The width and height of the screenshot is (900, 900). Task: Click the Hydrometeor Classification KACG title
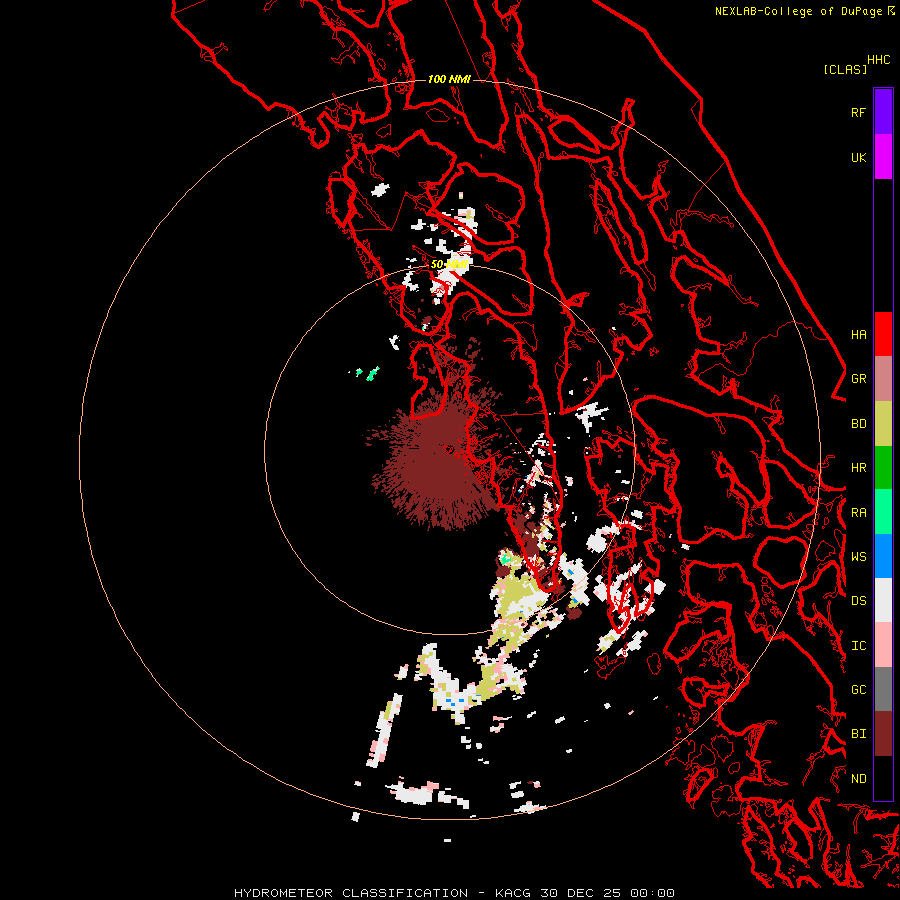click(x=454, y=893)
